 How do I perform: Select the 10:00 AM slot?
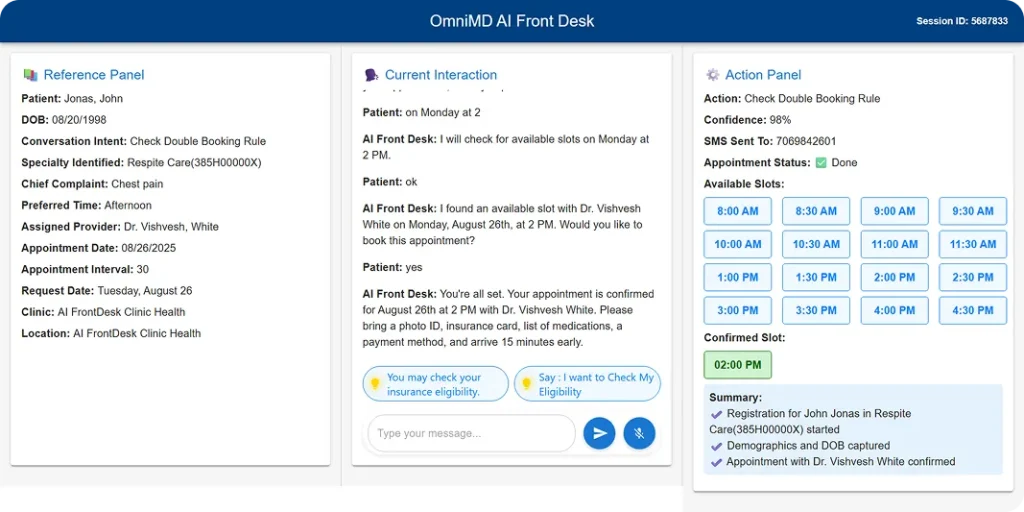click(x=737, y=244)
